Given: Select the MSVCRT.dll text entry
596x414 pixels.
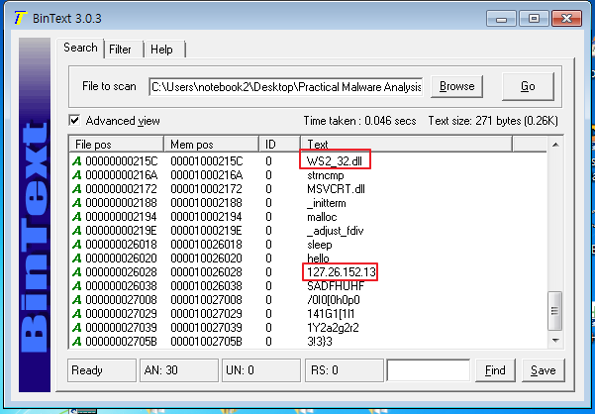Looking at the screenshot, I should 336,189.
